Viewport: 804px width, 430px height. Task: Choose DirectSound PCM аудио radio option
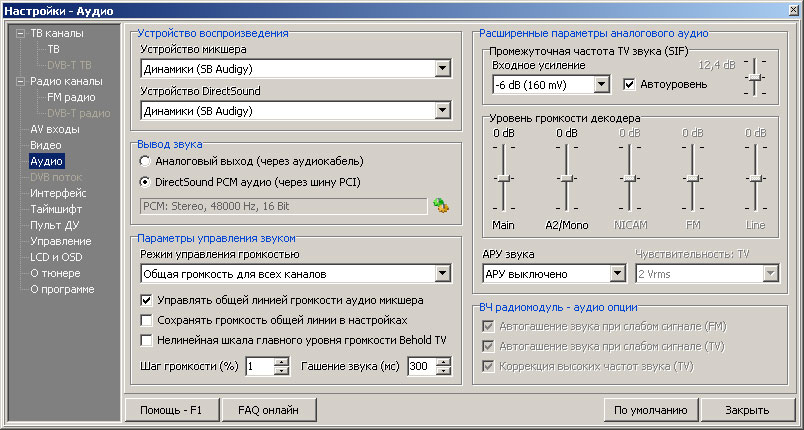[x=147, y=182]
